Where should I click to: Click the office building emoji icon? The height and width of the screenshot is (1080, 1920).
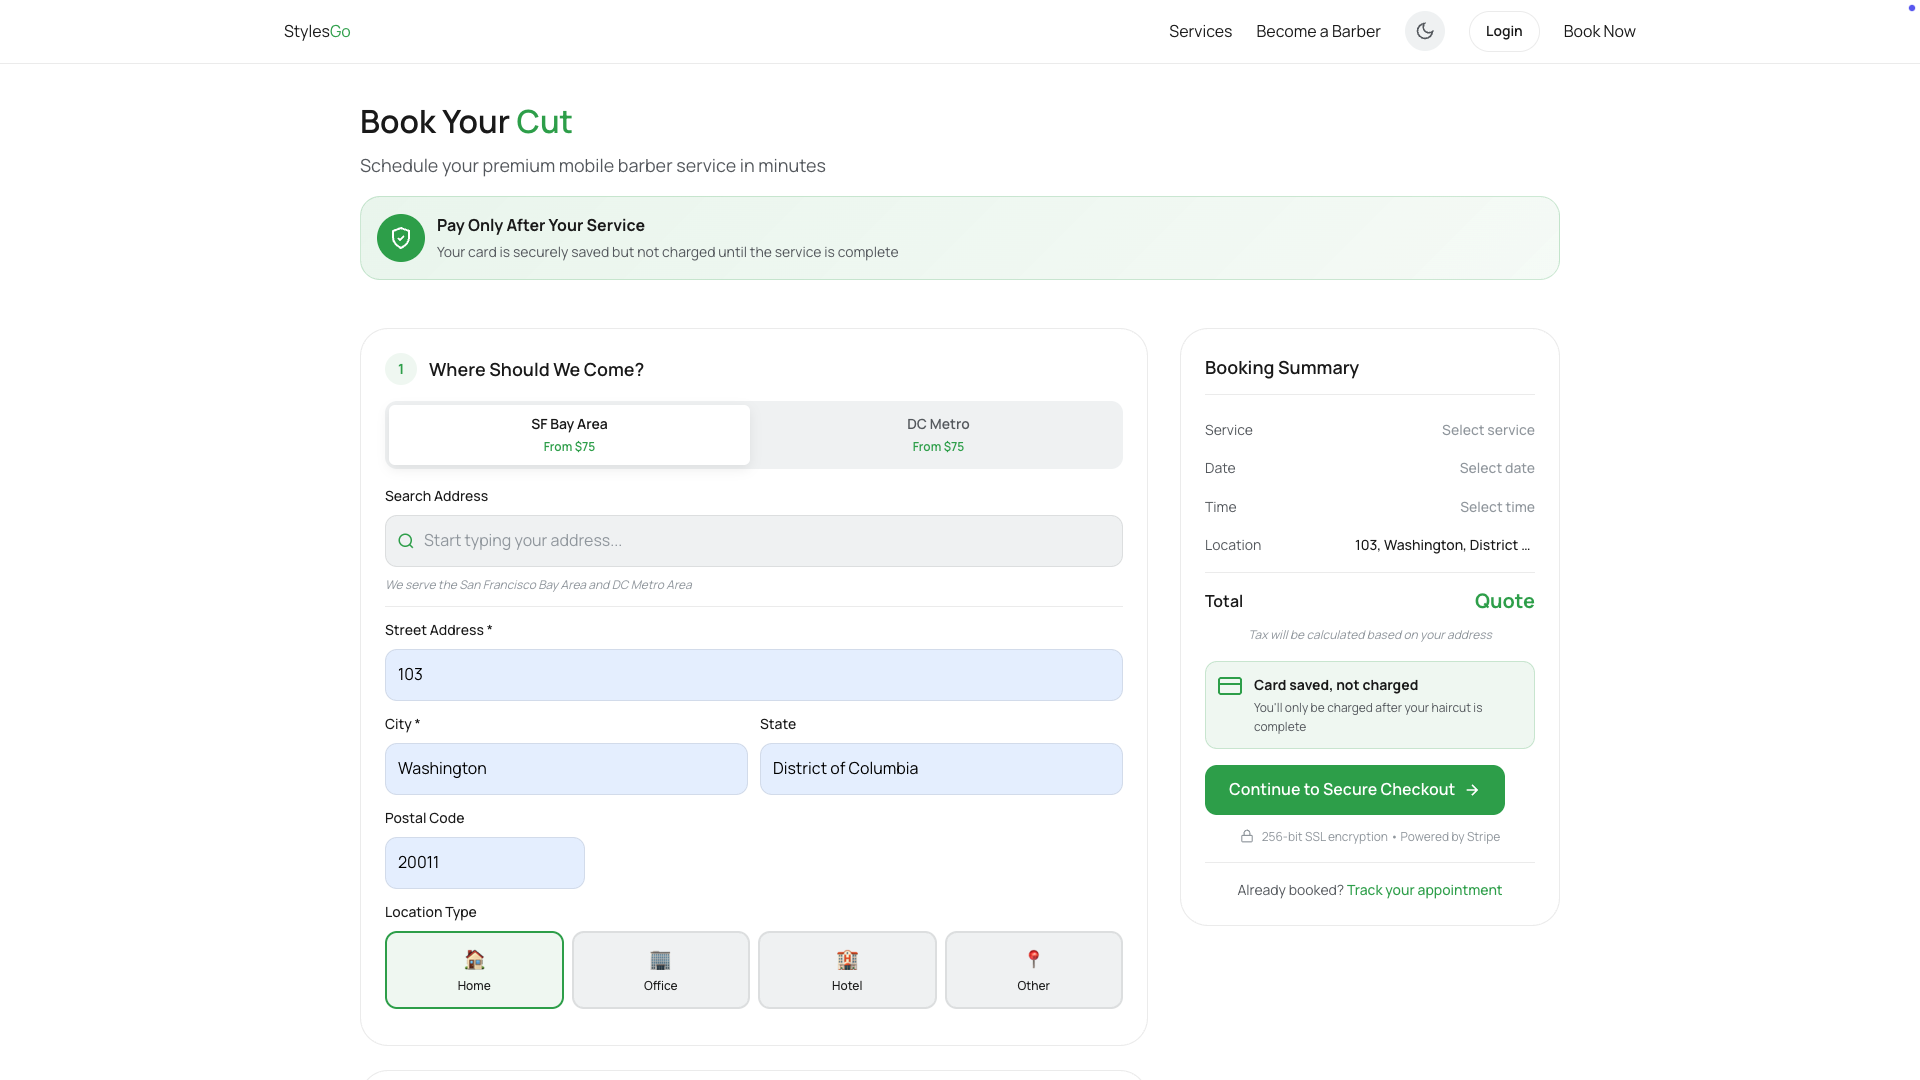pyautogui.click(x=660, y=960)
